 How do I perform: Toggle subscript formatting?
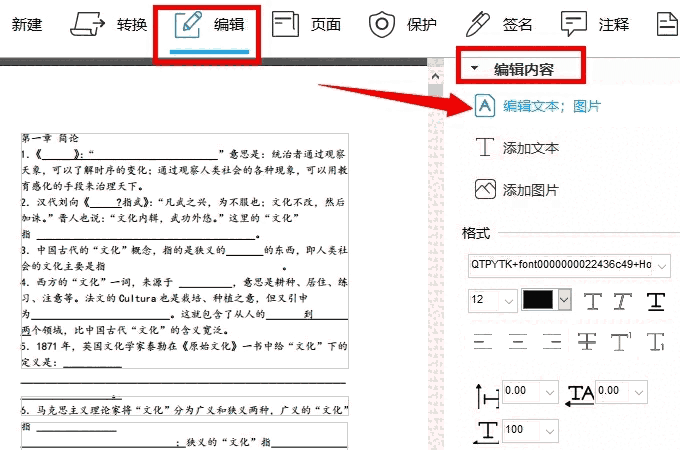656,342
